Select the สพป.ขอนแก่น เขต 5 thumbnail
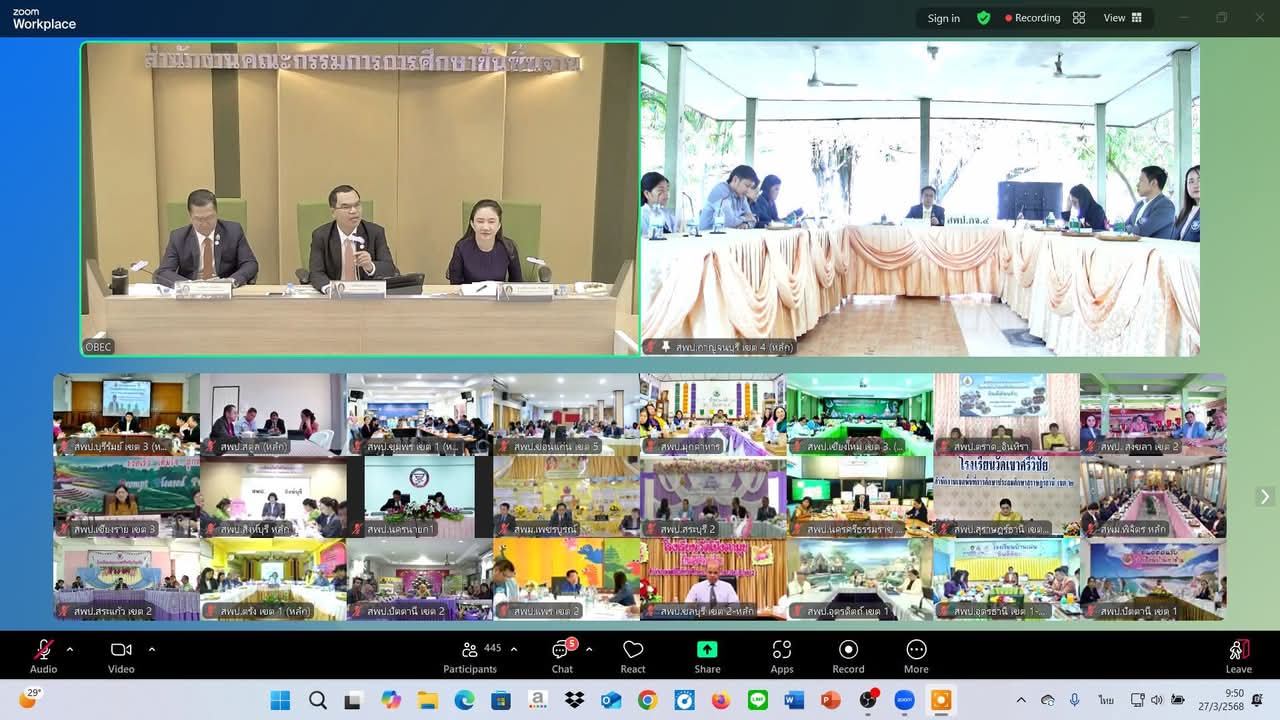Image resolution: width=1280 pixels, height=720 pixels. pyautogui.click(x=566, y=414)
